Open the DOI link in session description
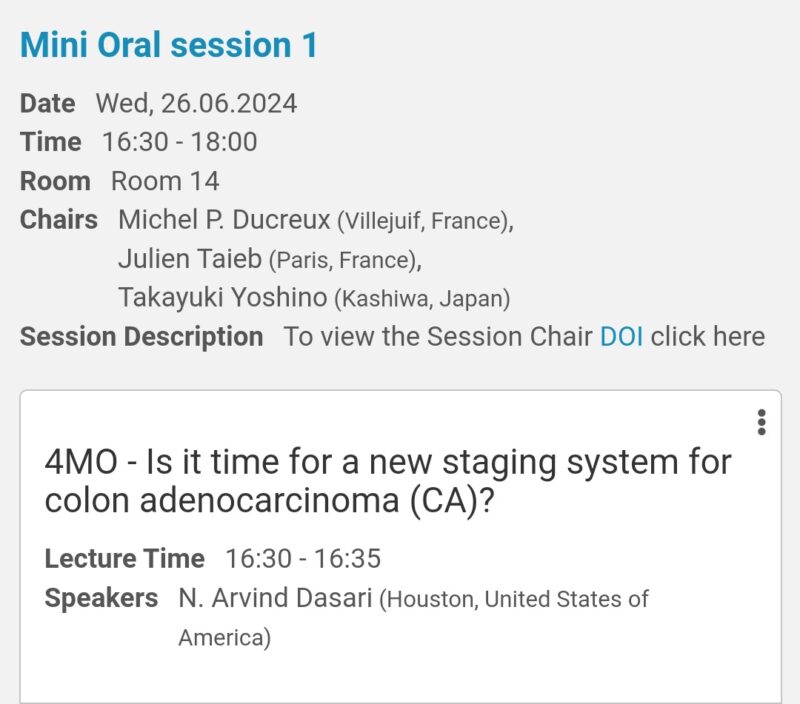Viewport: 800px width, 704px height. [621, 337]
